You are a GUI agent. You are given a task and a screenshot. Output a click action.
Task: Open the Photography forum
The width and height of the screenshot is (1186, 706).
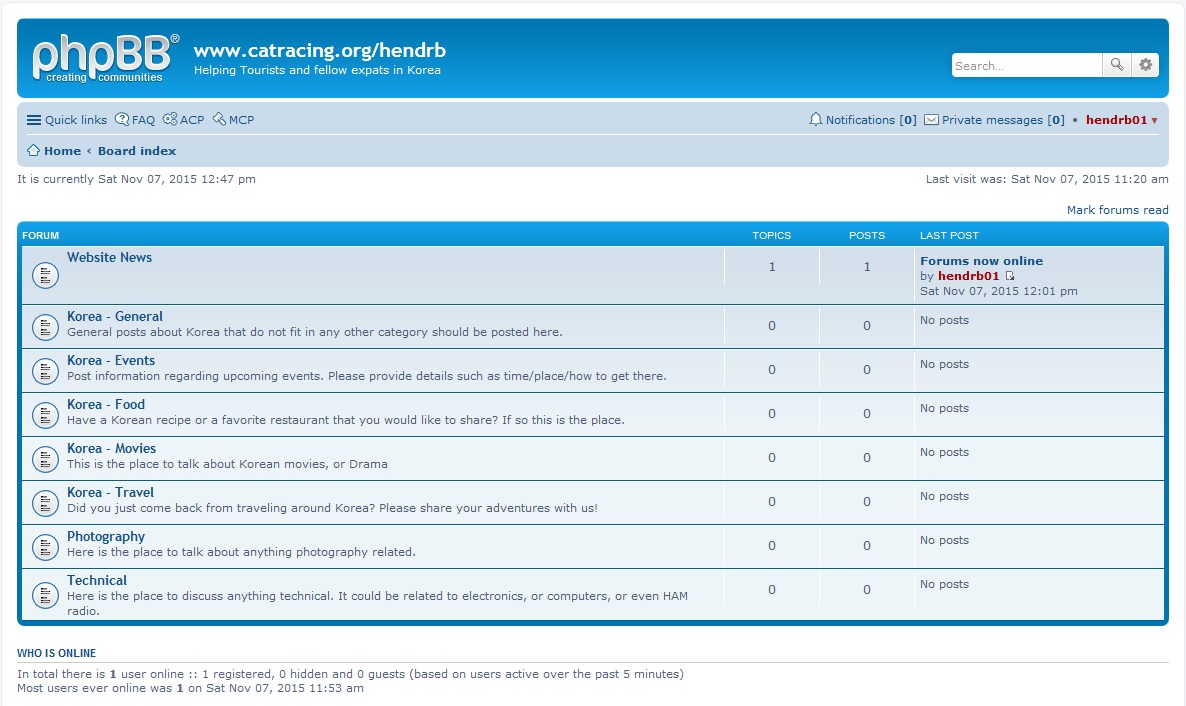click(106, 536)
